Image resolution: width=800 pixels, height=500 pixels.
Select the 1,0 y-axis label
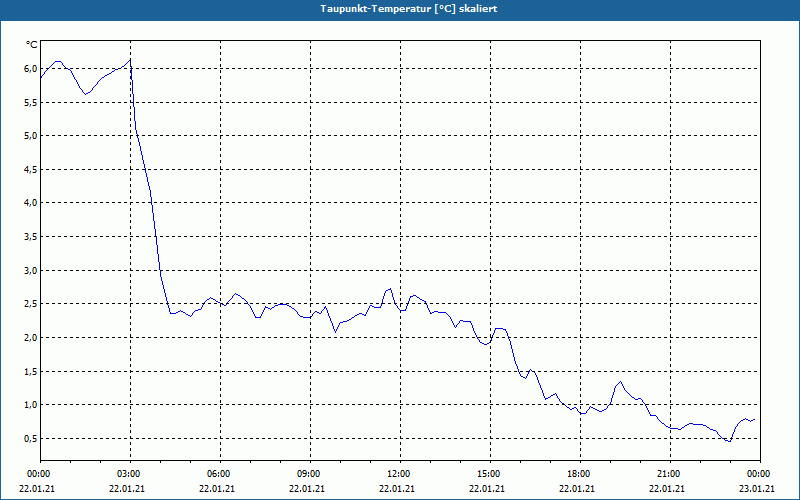[x=30, y=405]
